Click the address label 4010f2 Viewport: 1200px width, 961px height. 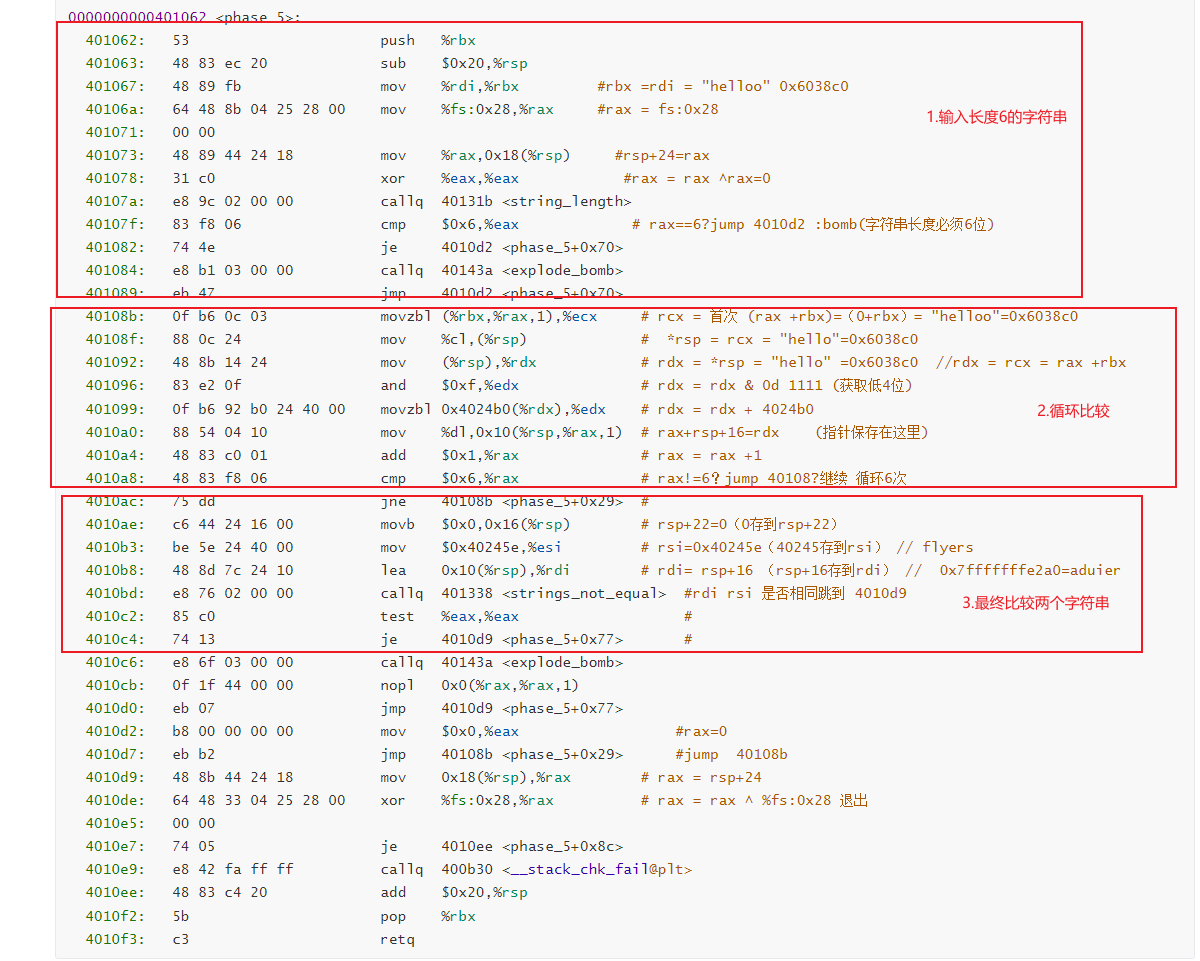115,916
